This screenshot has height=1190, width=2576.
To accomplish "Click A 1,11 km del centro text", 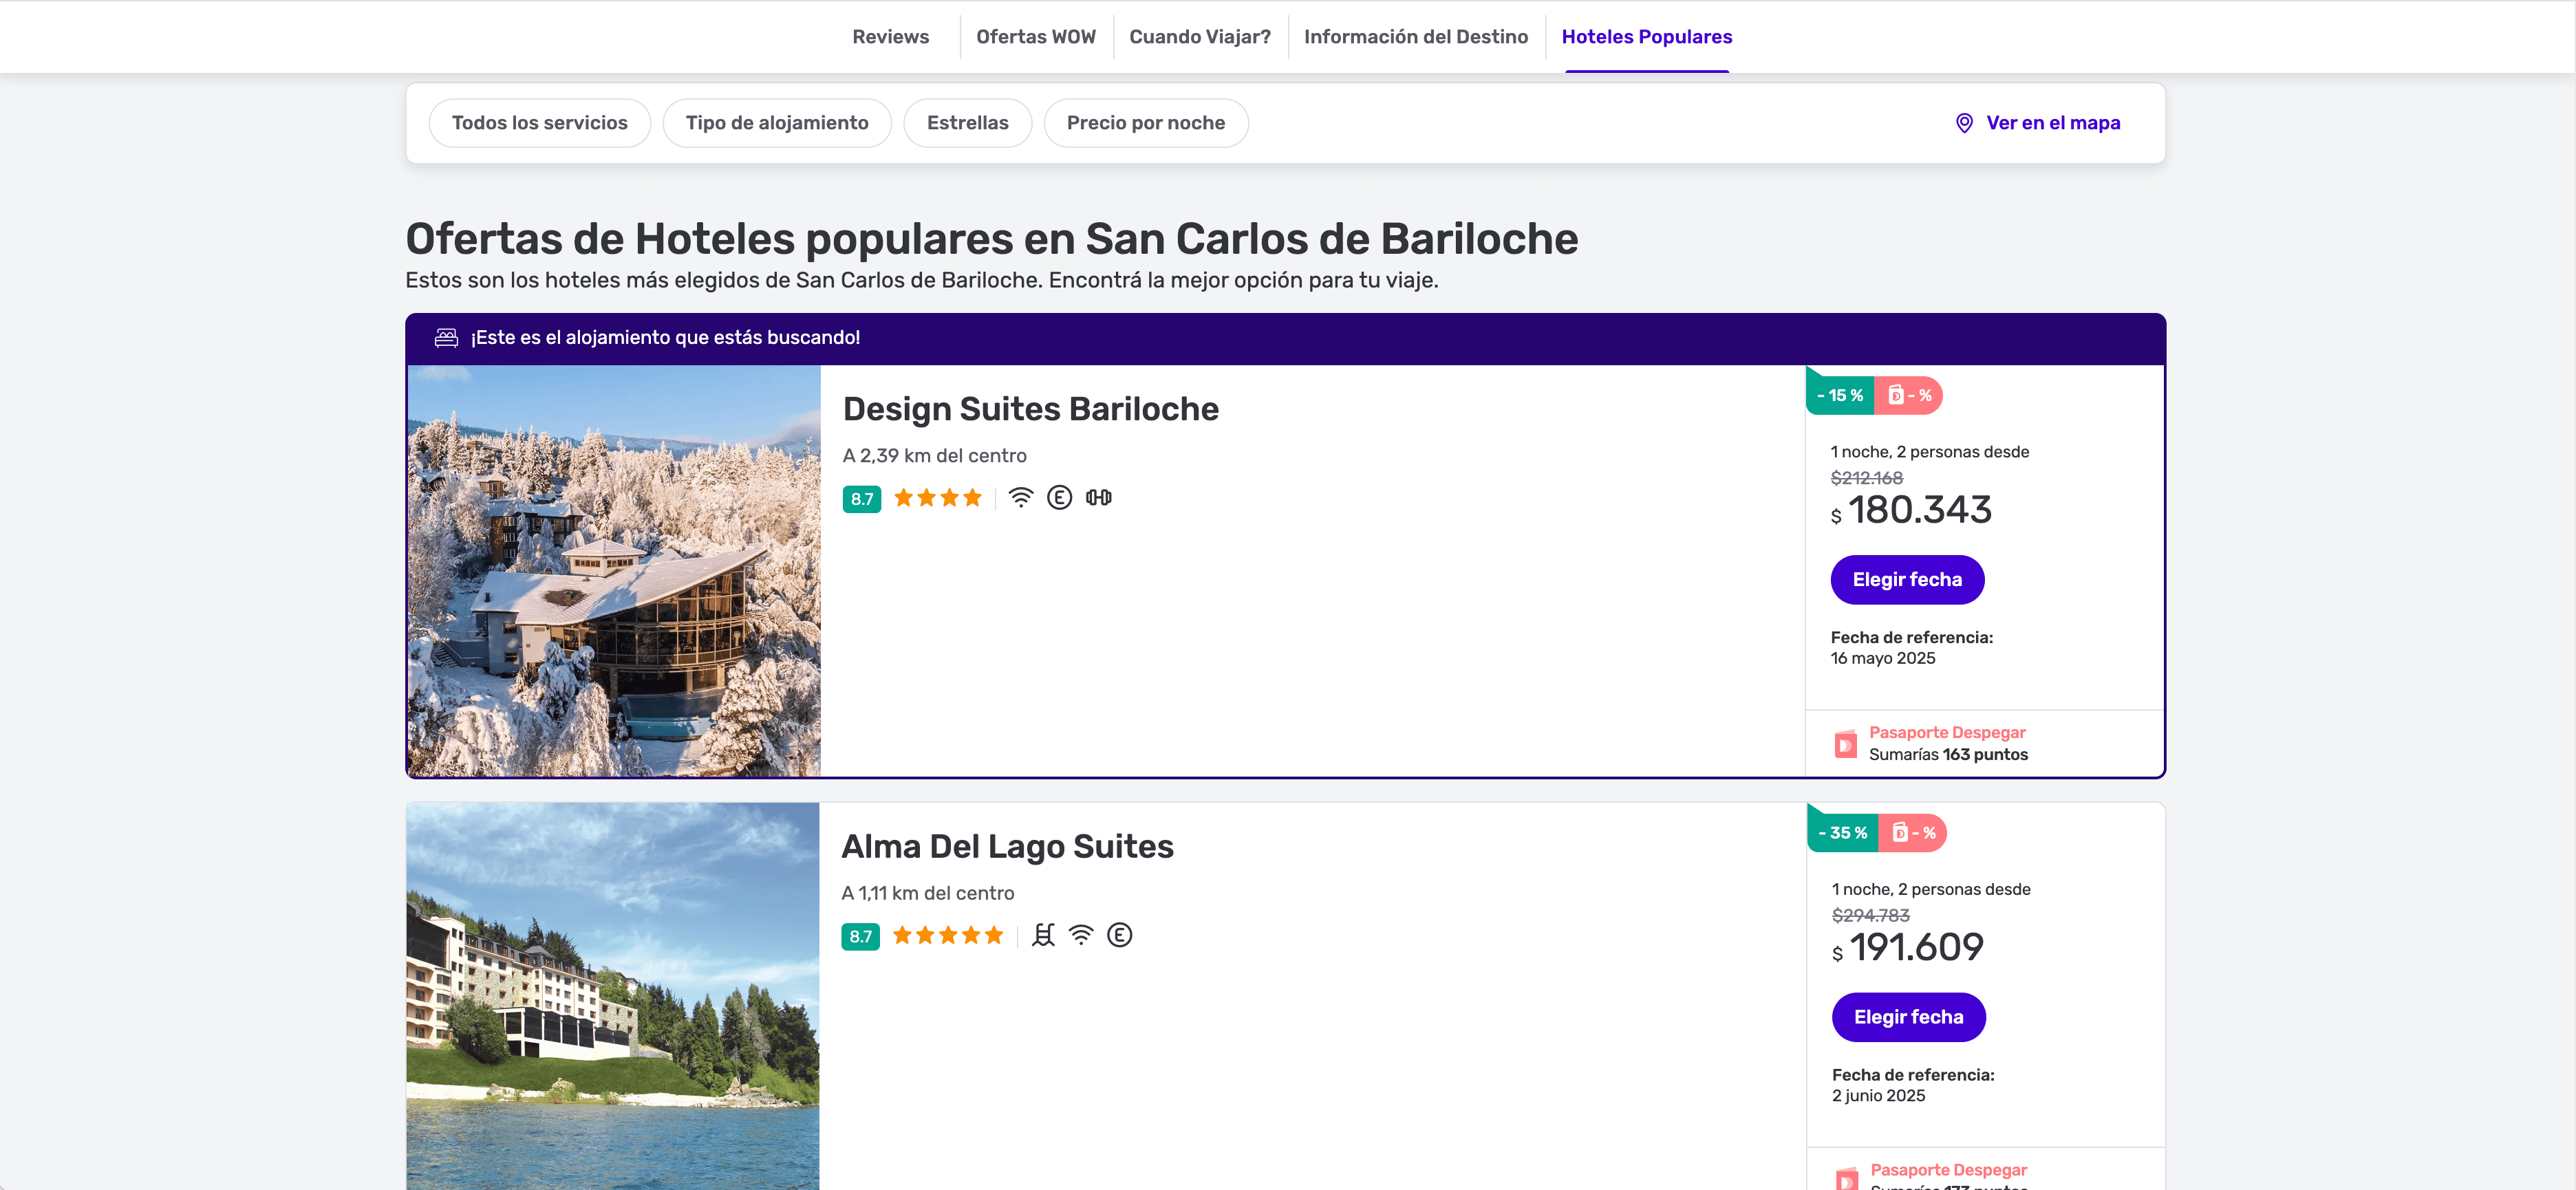I will 927,894.
